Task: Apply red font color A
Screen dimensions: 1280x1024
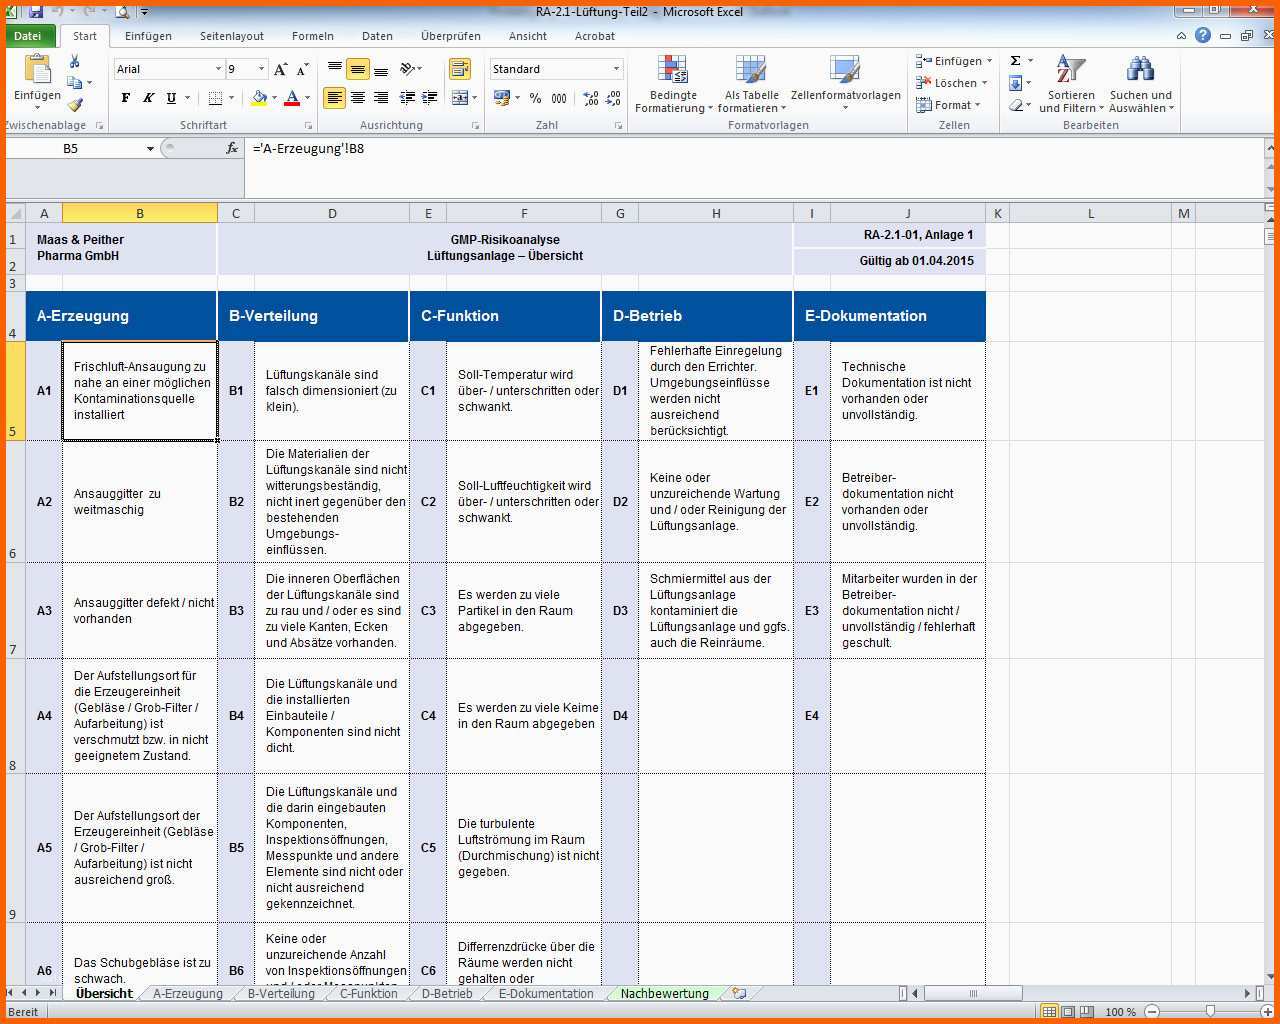Action: coord(292,98)
